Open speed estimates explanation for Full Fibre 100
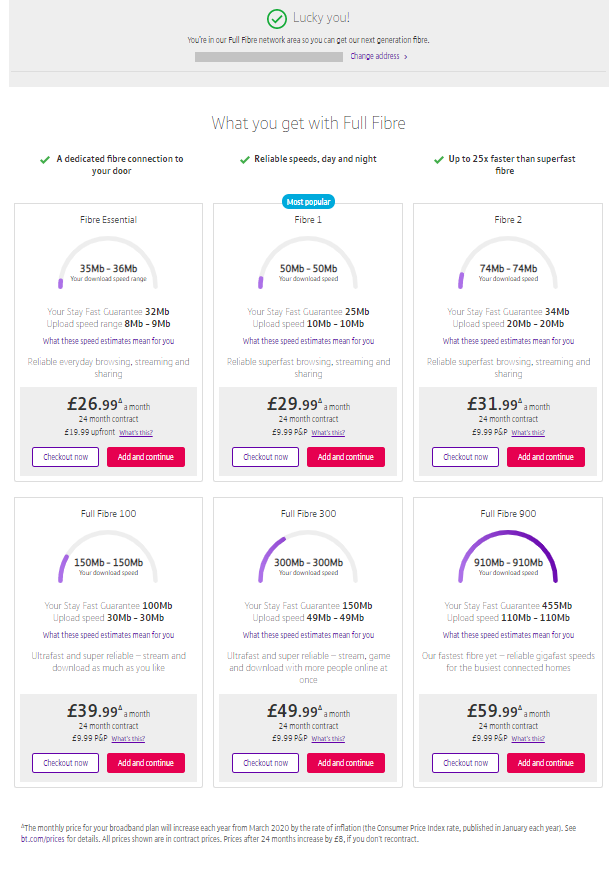Screen dimensions: 613x873 pos(108,635)
